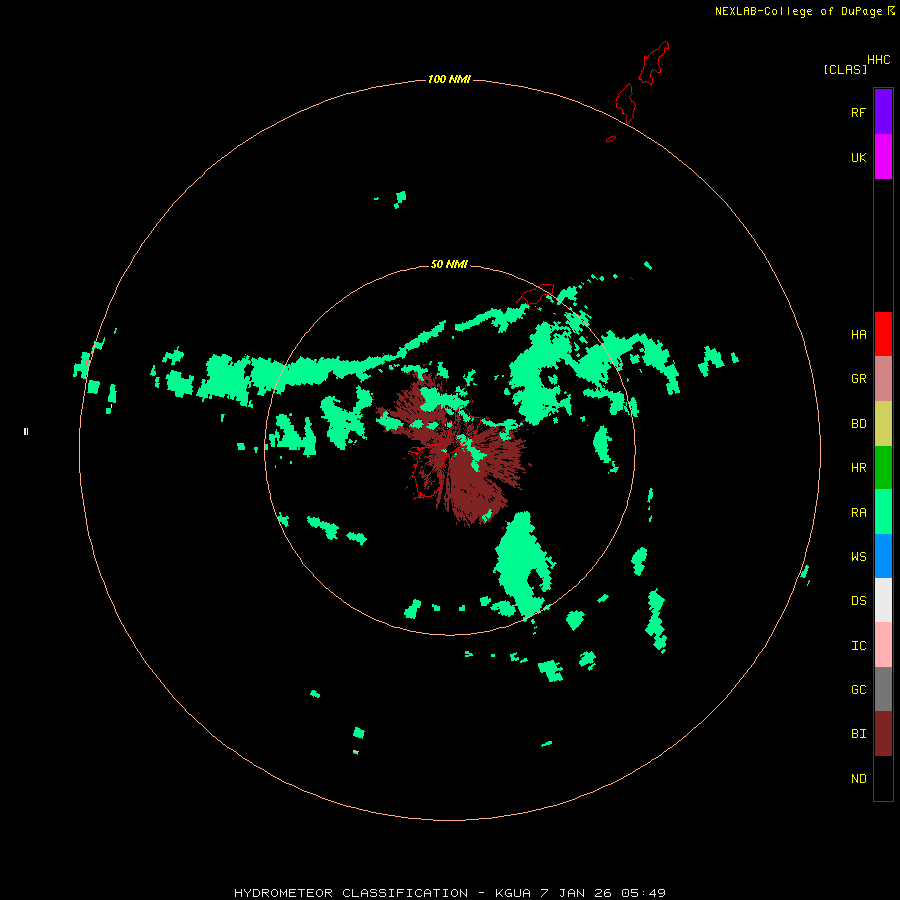Click the HA red legend swatch
Screen dimensions: 900x900
883,334
